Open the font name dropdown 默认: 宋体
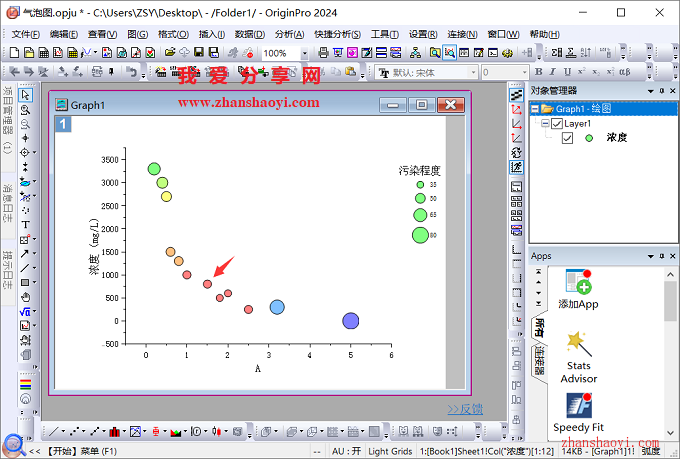 tap(473, 72)
